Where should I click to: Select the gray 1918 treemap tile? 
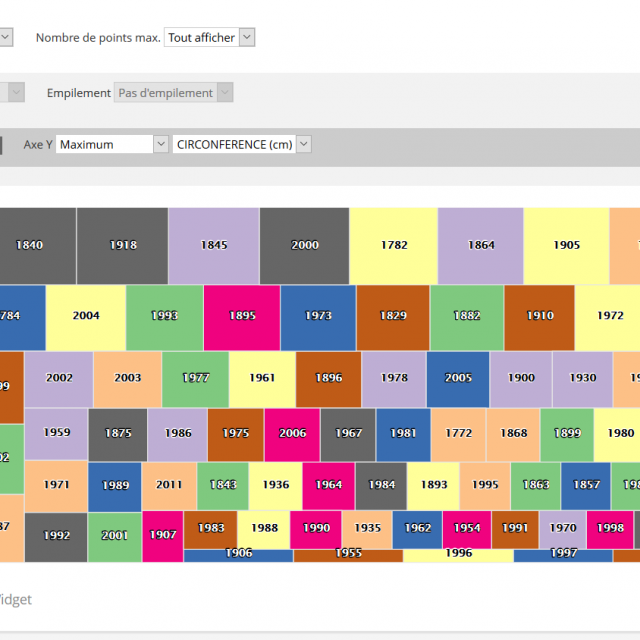tap(123, 245)
